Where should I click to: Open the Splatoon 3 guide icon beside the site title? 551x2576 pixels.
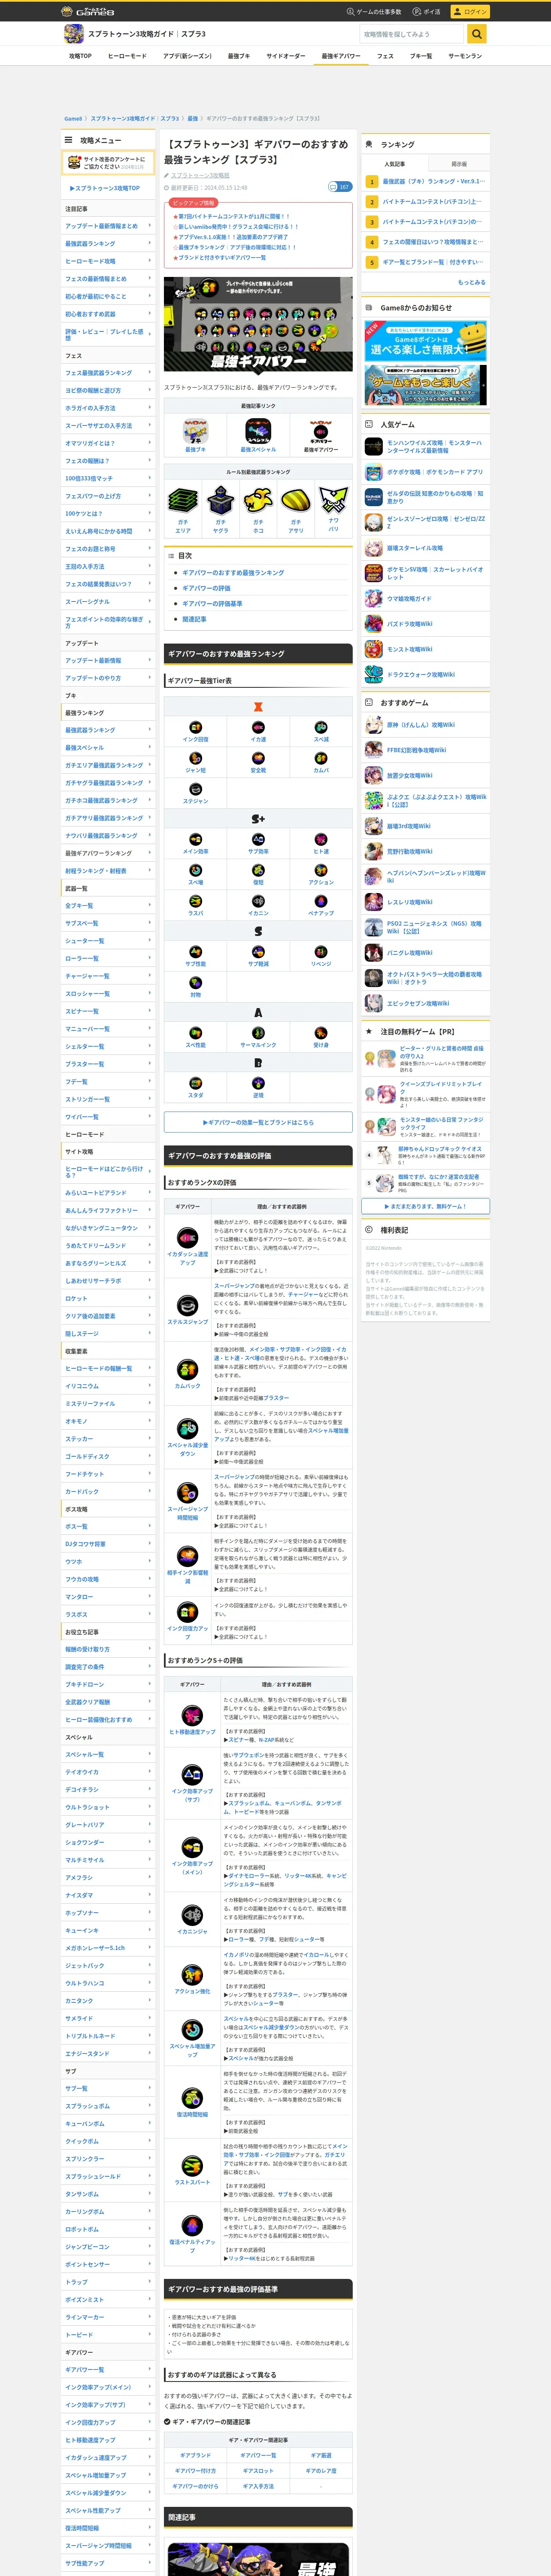73,34
